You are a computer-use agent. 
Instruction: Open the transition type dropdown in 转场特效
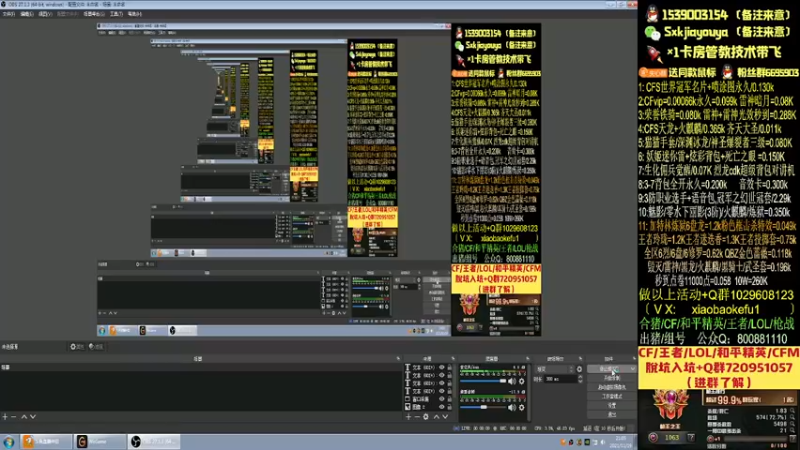tap(554, 369)
